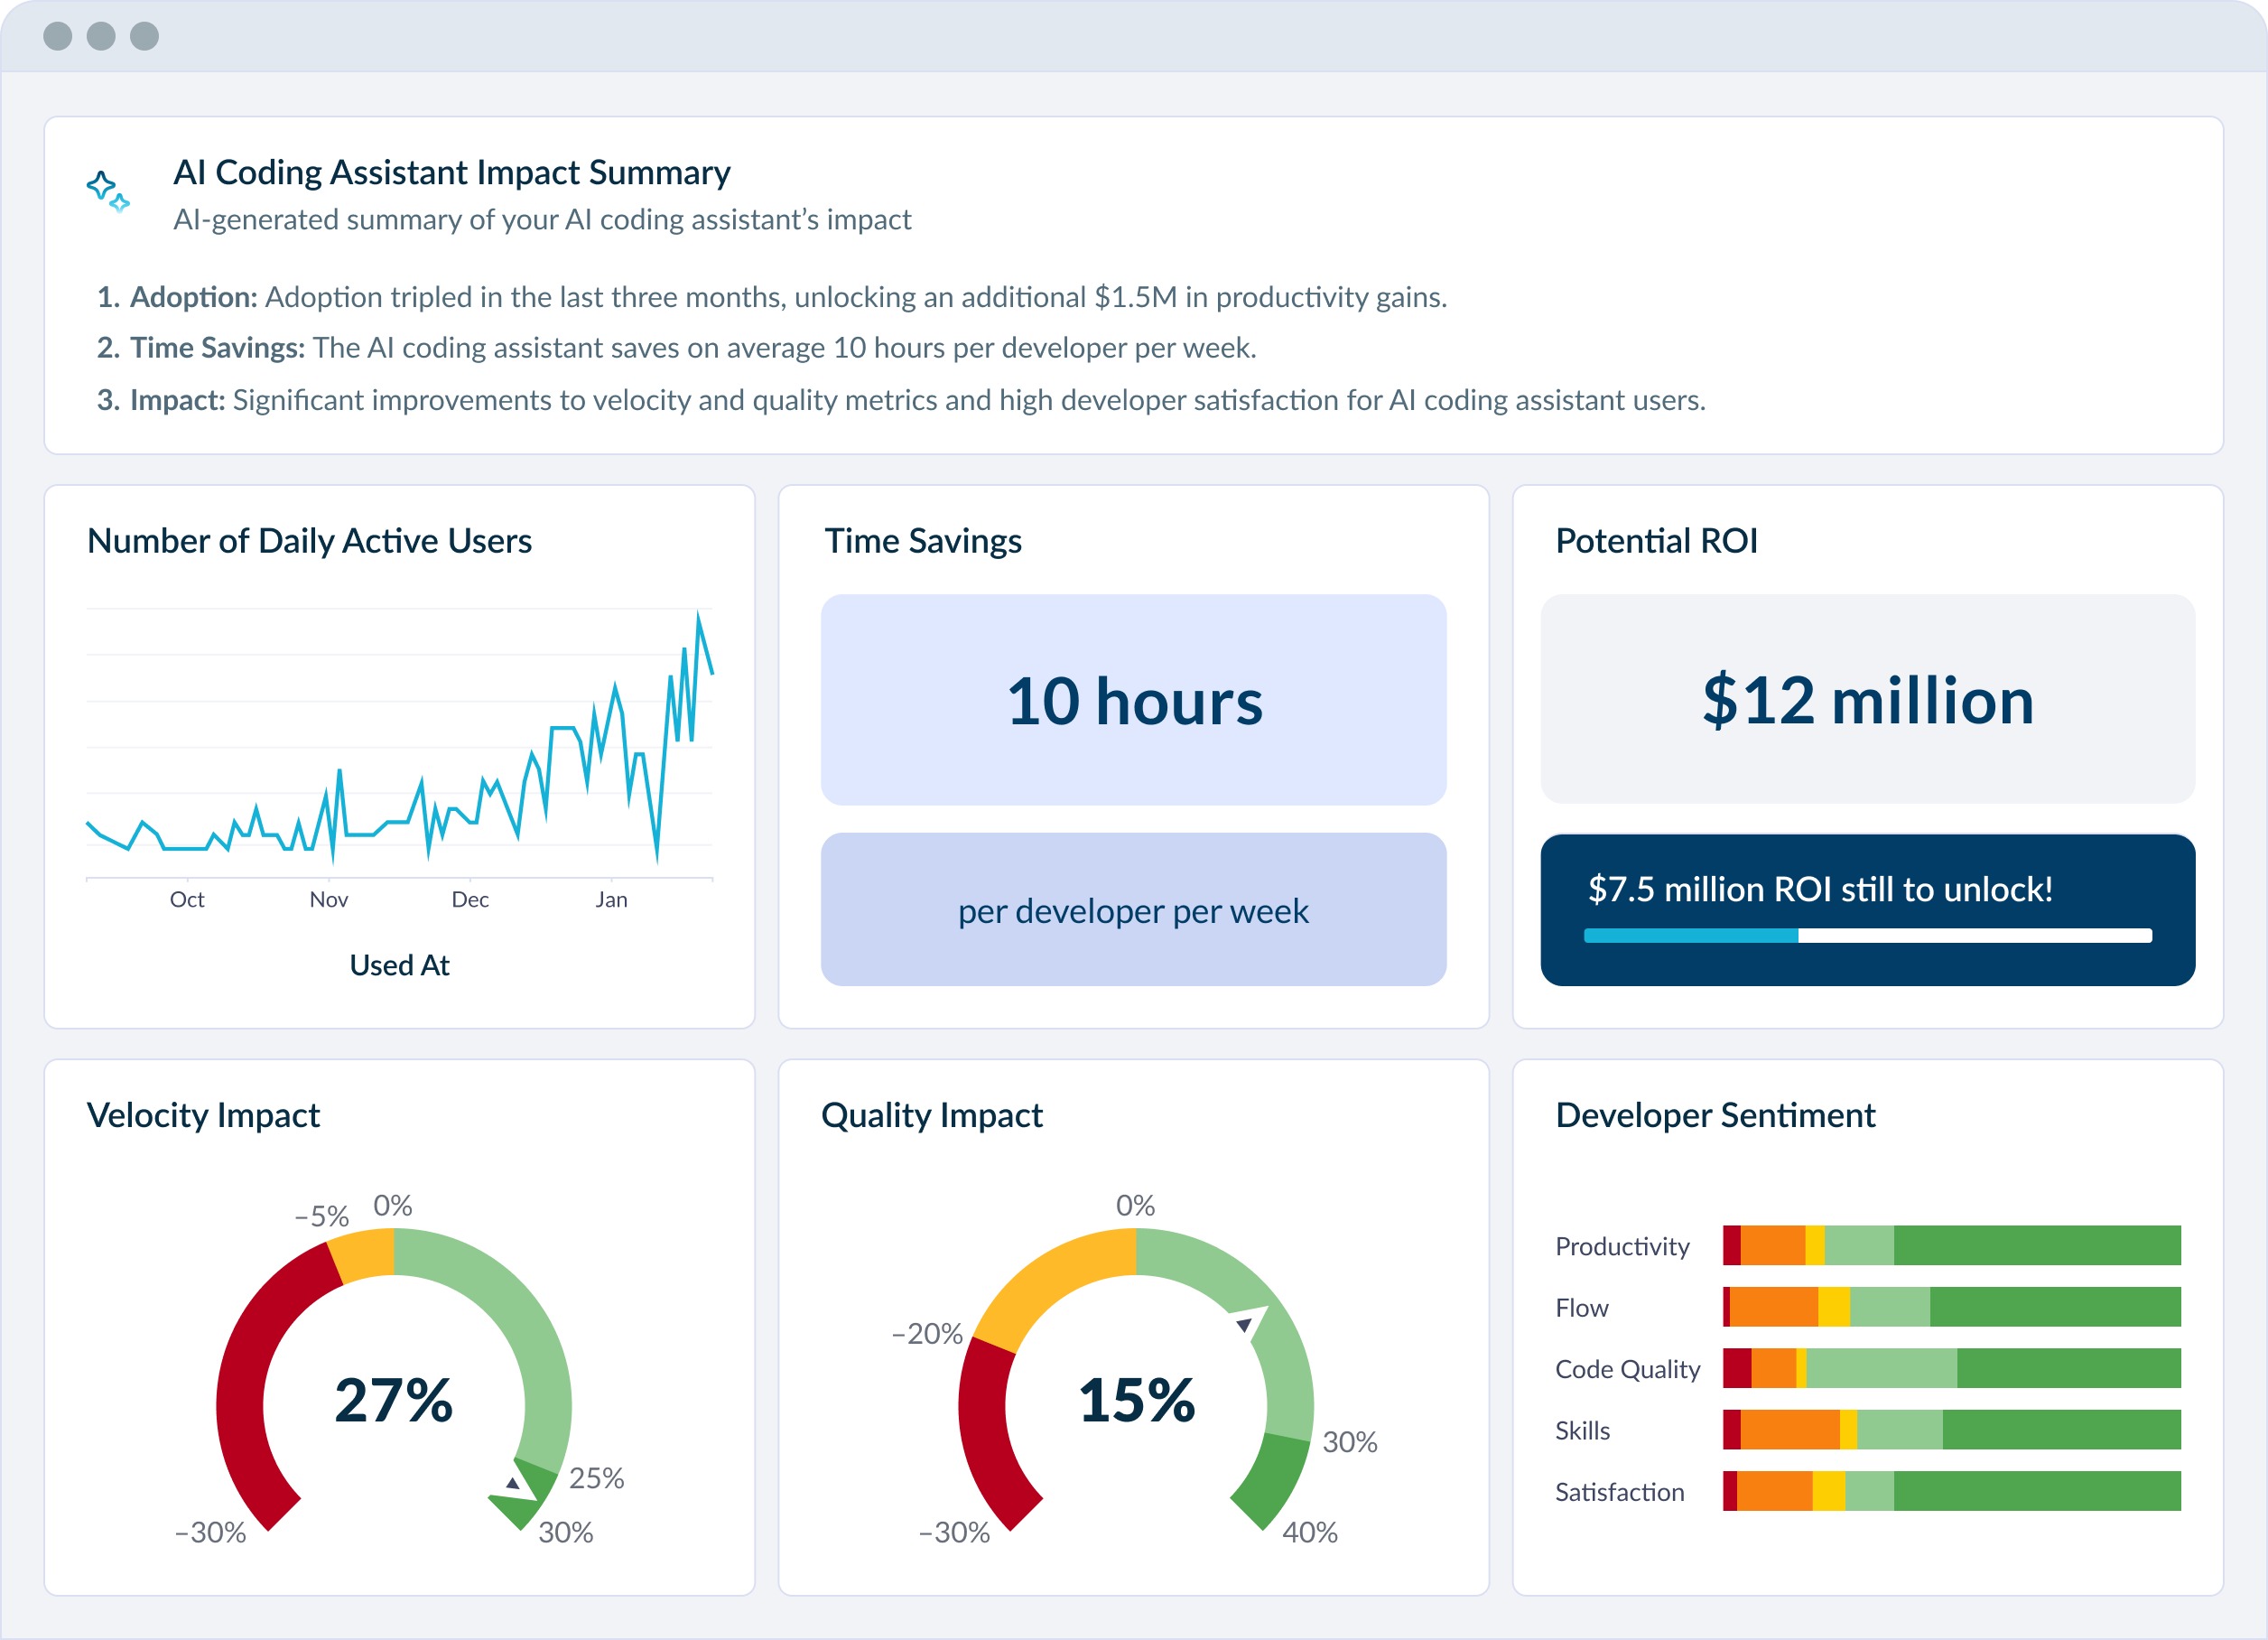
Task: Click the Quality Impact gauge needle arrow
Action: 1245,1325
